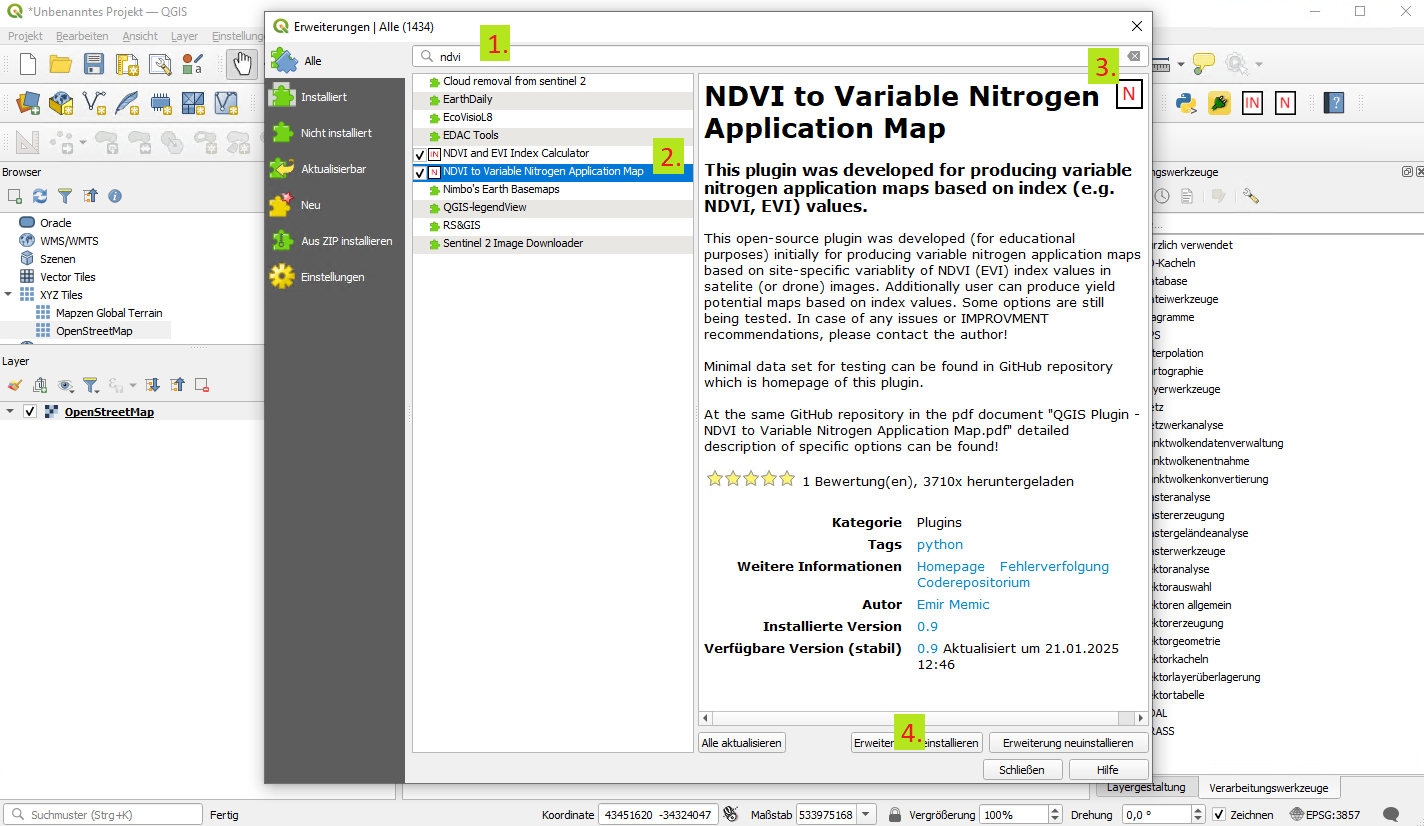
Task: Open the Data Source Manager icon
Action: pyautogui.click(x=28, y=102)
